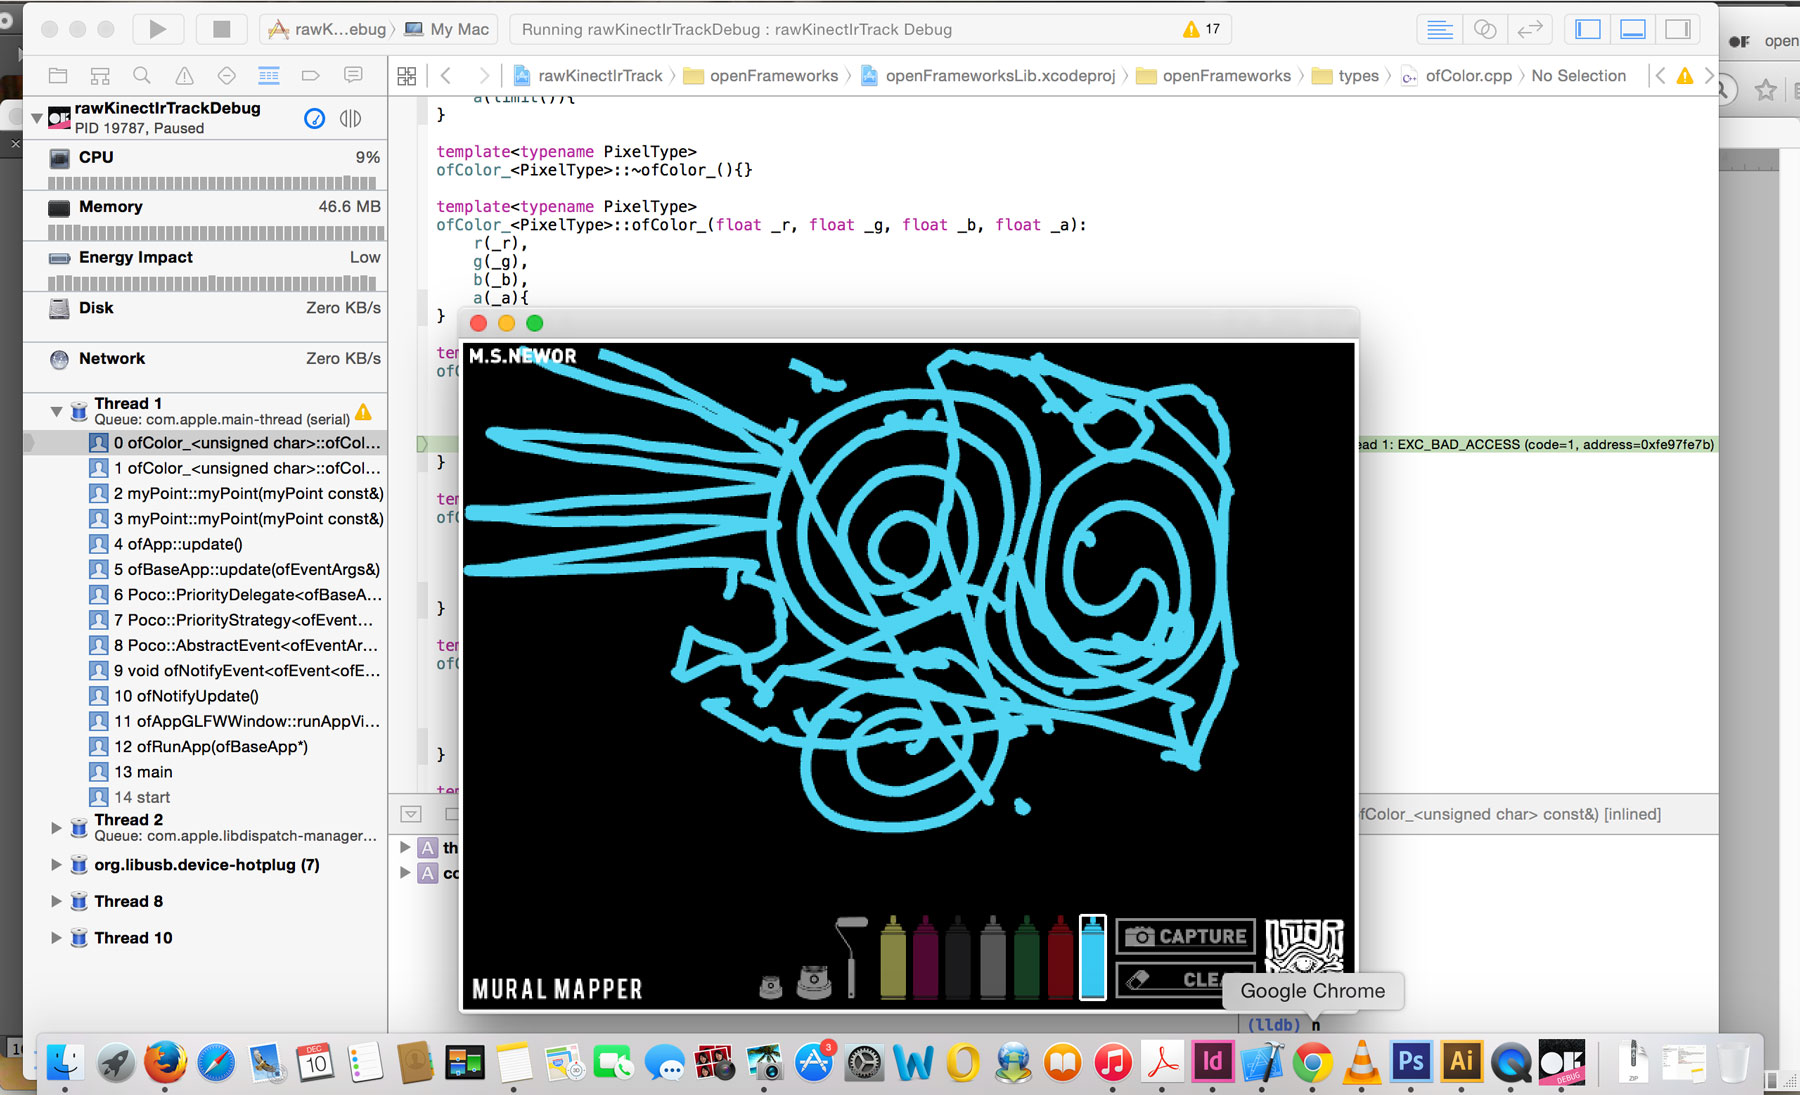Viewport: 1800px width, 1095px height.
Task: Click the 17 warnings indicator
Action: tap(1201, 29)
